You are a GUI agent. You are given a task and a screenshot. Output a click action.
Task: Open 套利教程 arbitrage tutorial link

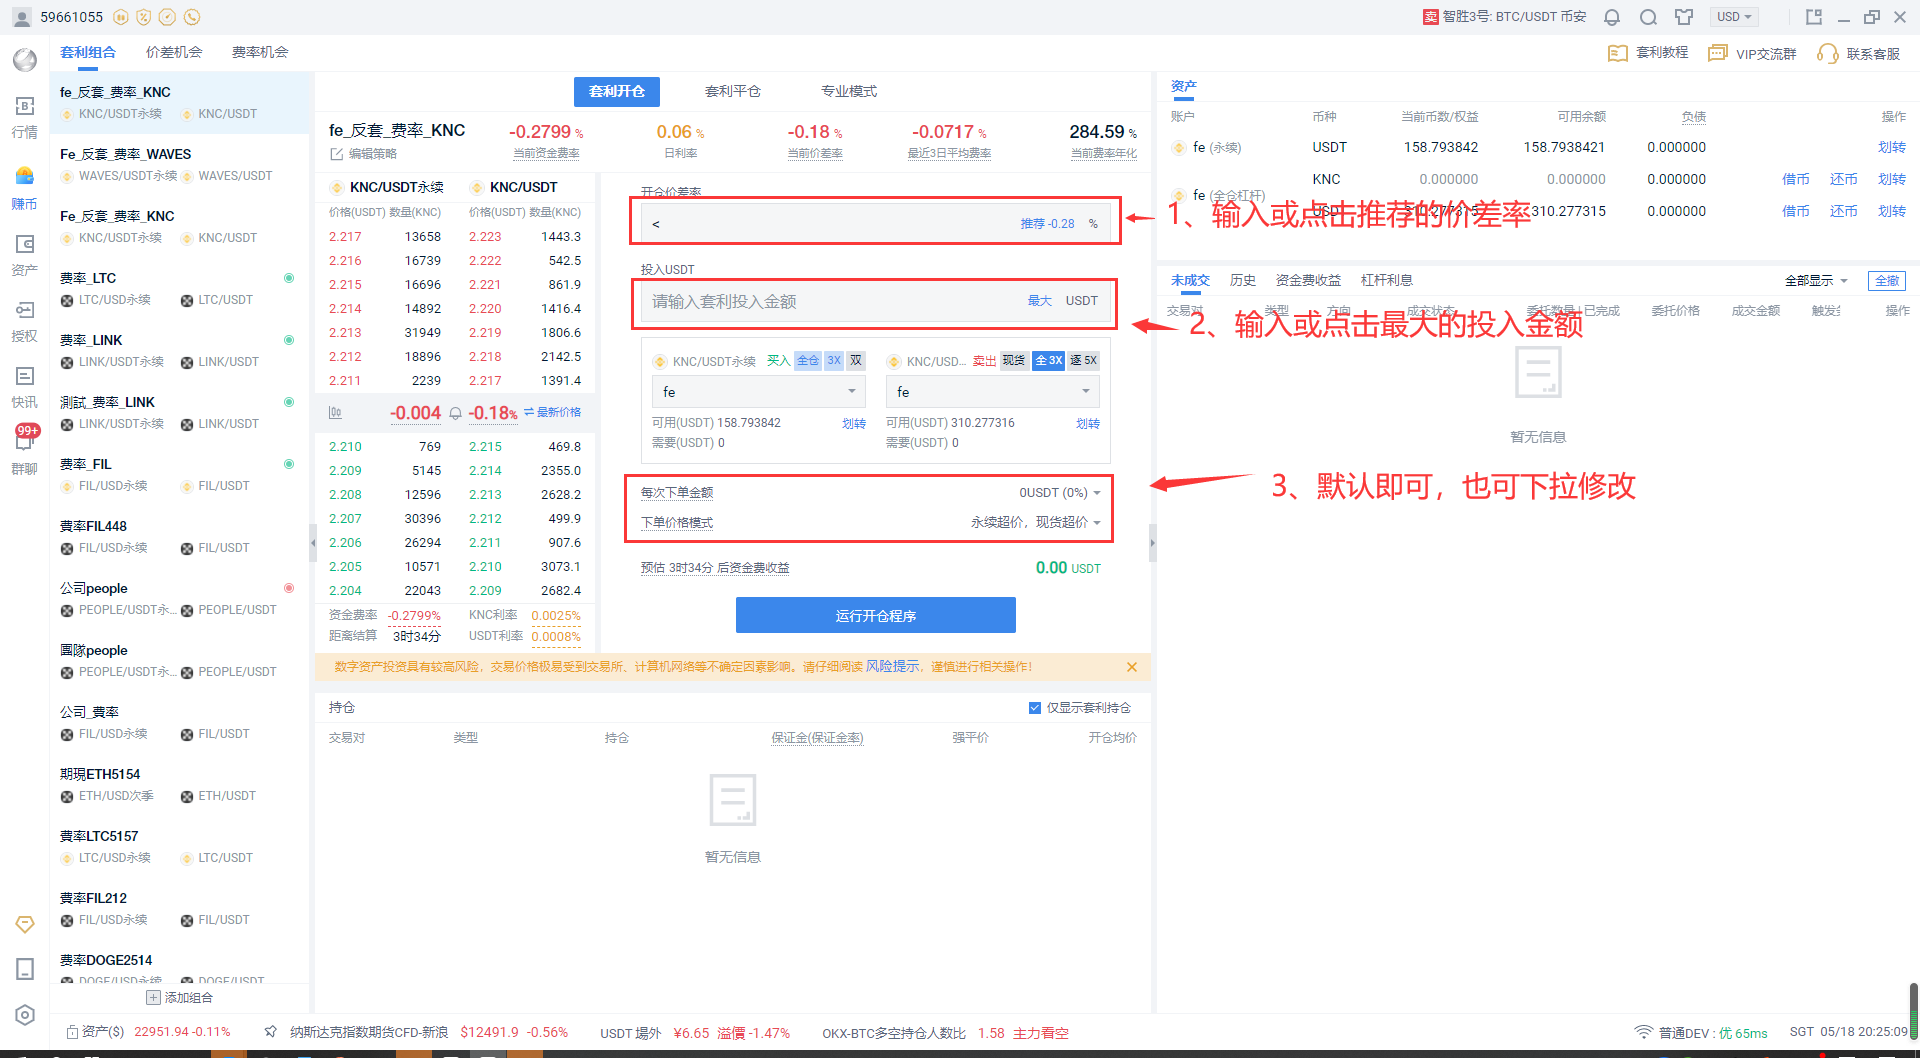pyautogui.click(x=1648, y=53)
